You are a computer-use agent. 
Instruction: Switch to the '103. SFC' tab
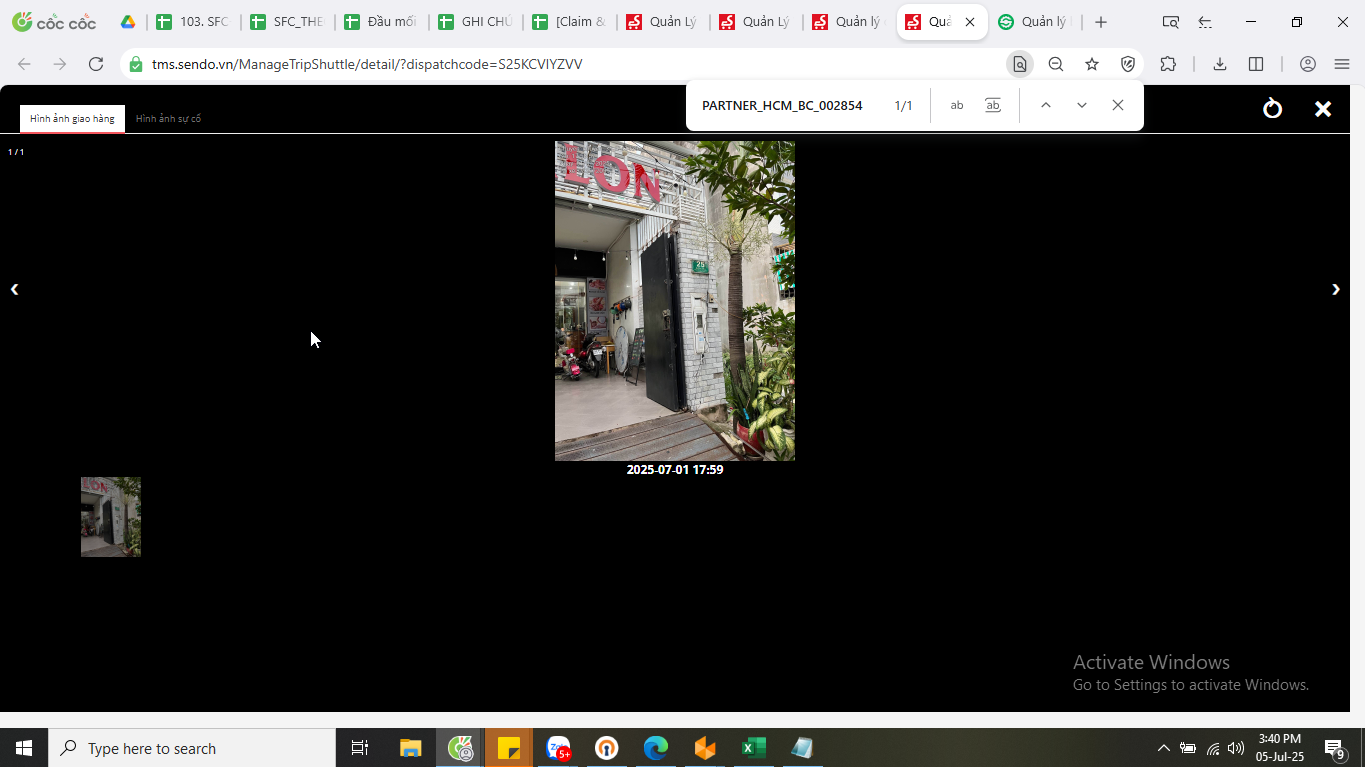[193, 22]
